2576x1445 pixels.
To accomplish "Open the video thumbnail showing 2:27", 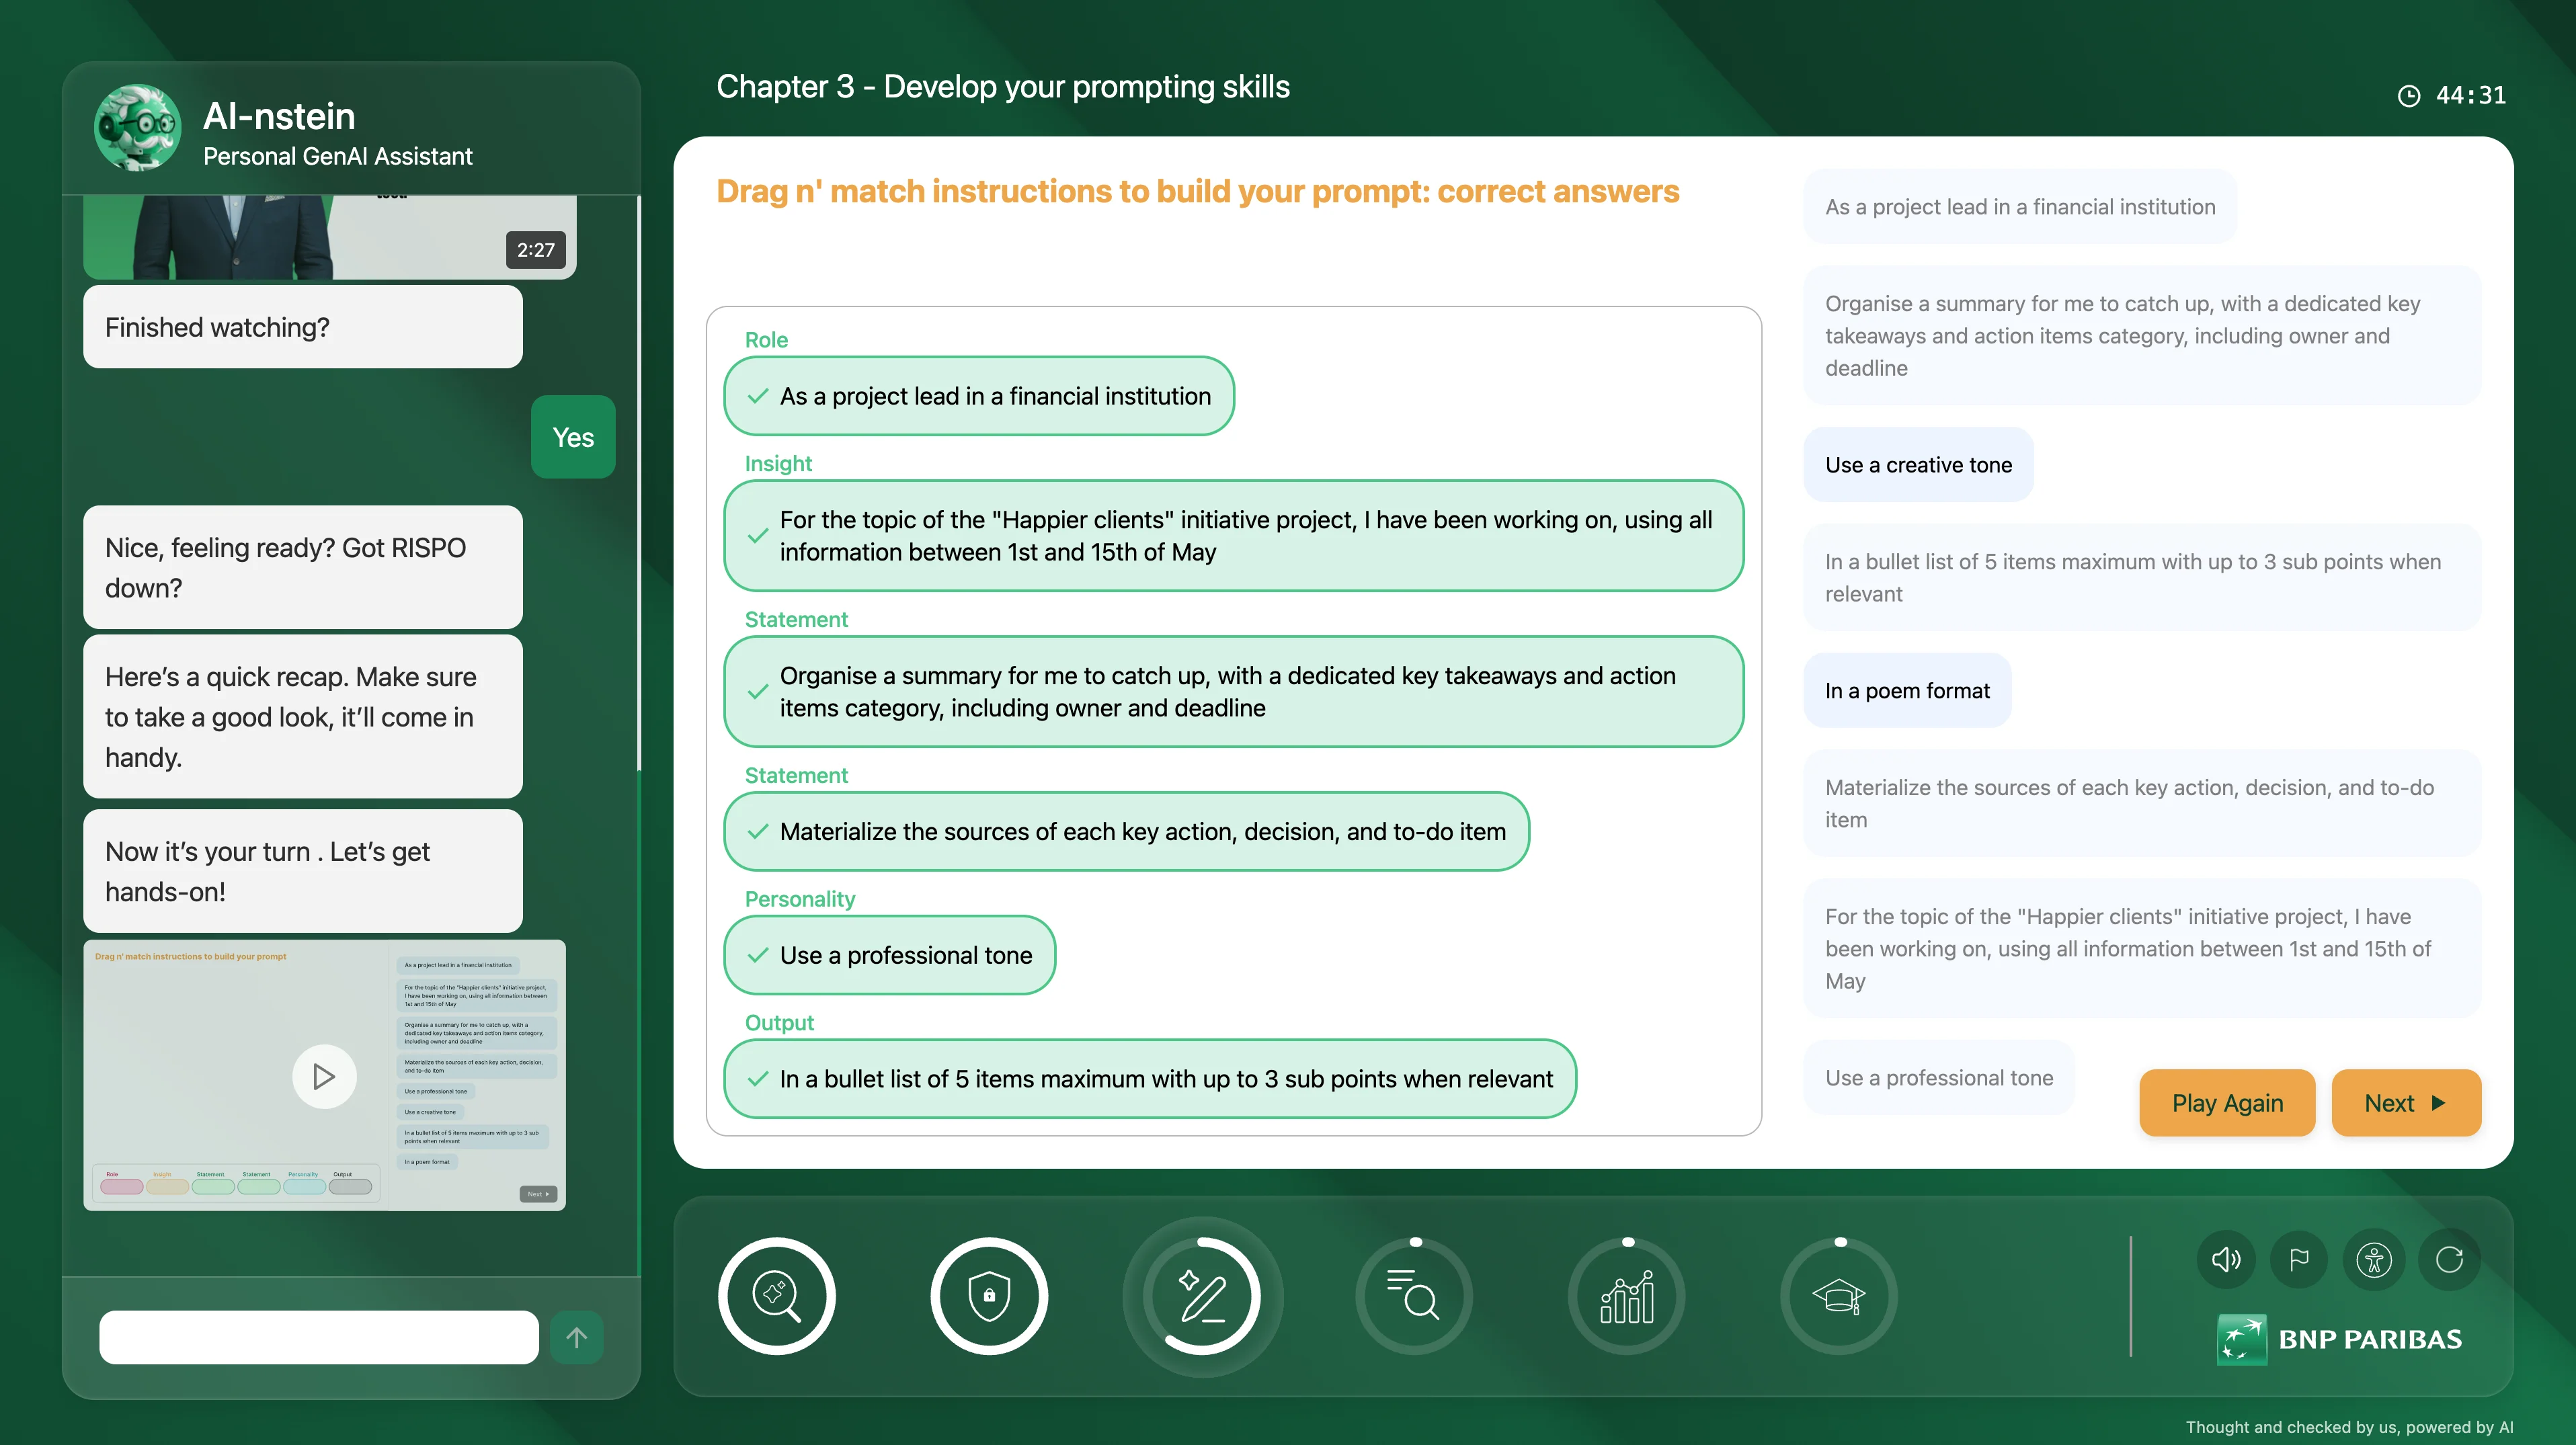I will (x=330, y=237).
